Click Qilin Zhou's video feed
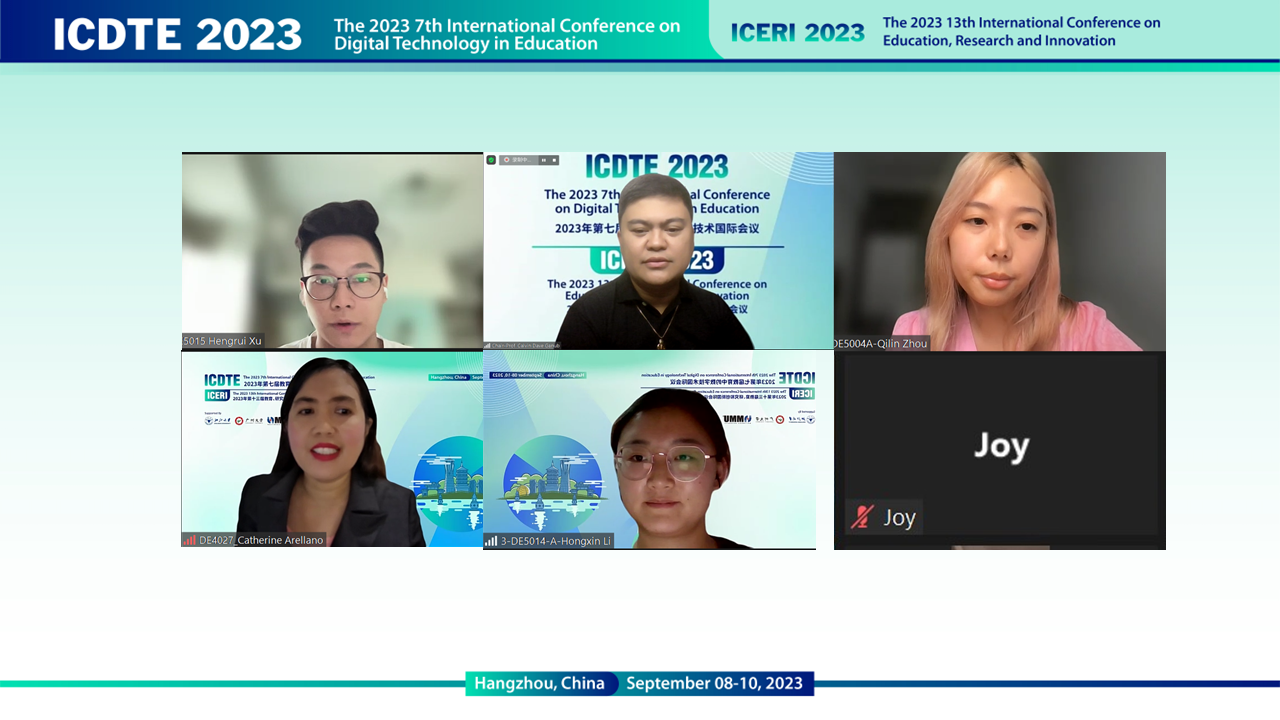This screenshot has height=720, width=1280. [x=1000, y=250]
